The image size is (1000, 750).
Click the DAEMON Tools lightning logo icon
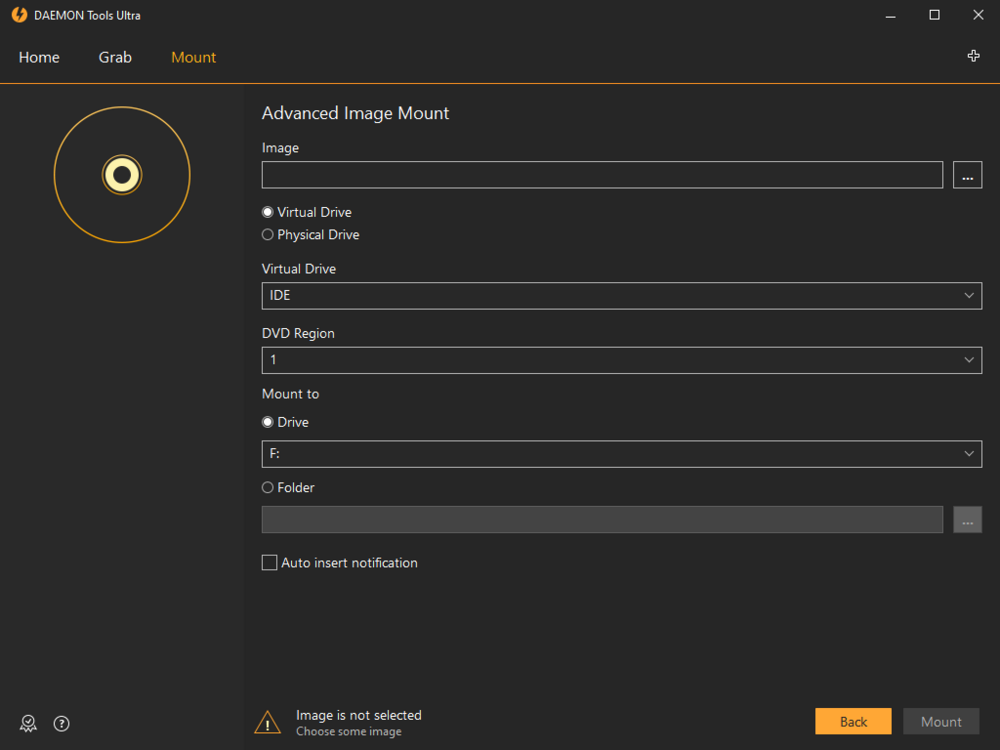[x=19, y=15]
